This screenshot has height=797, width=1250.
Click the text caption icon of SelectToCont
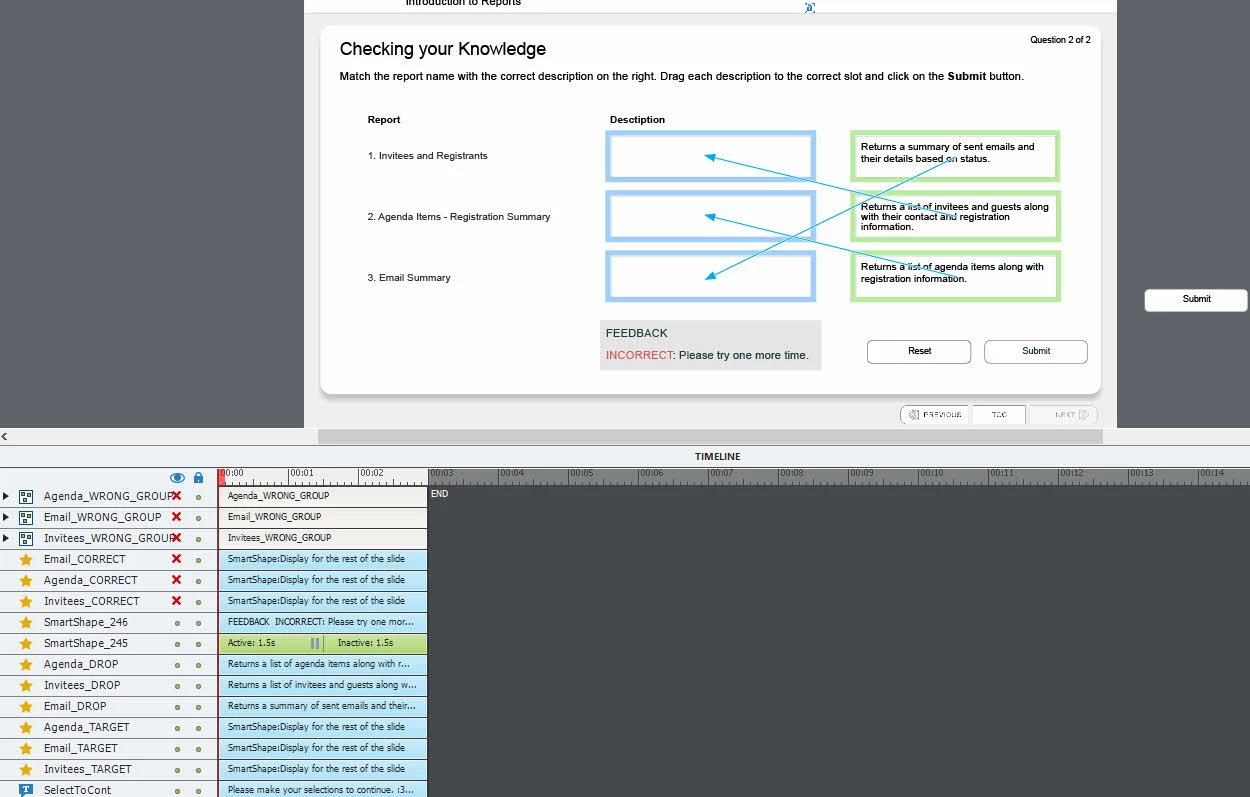[26, 790]
